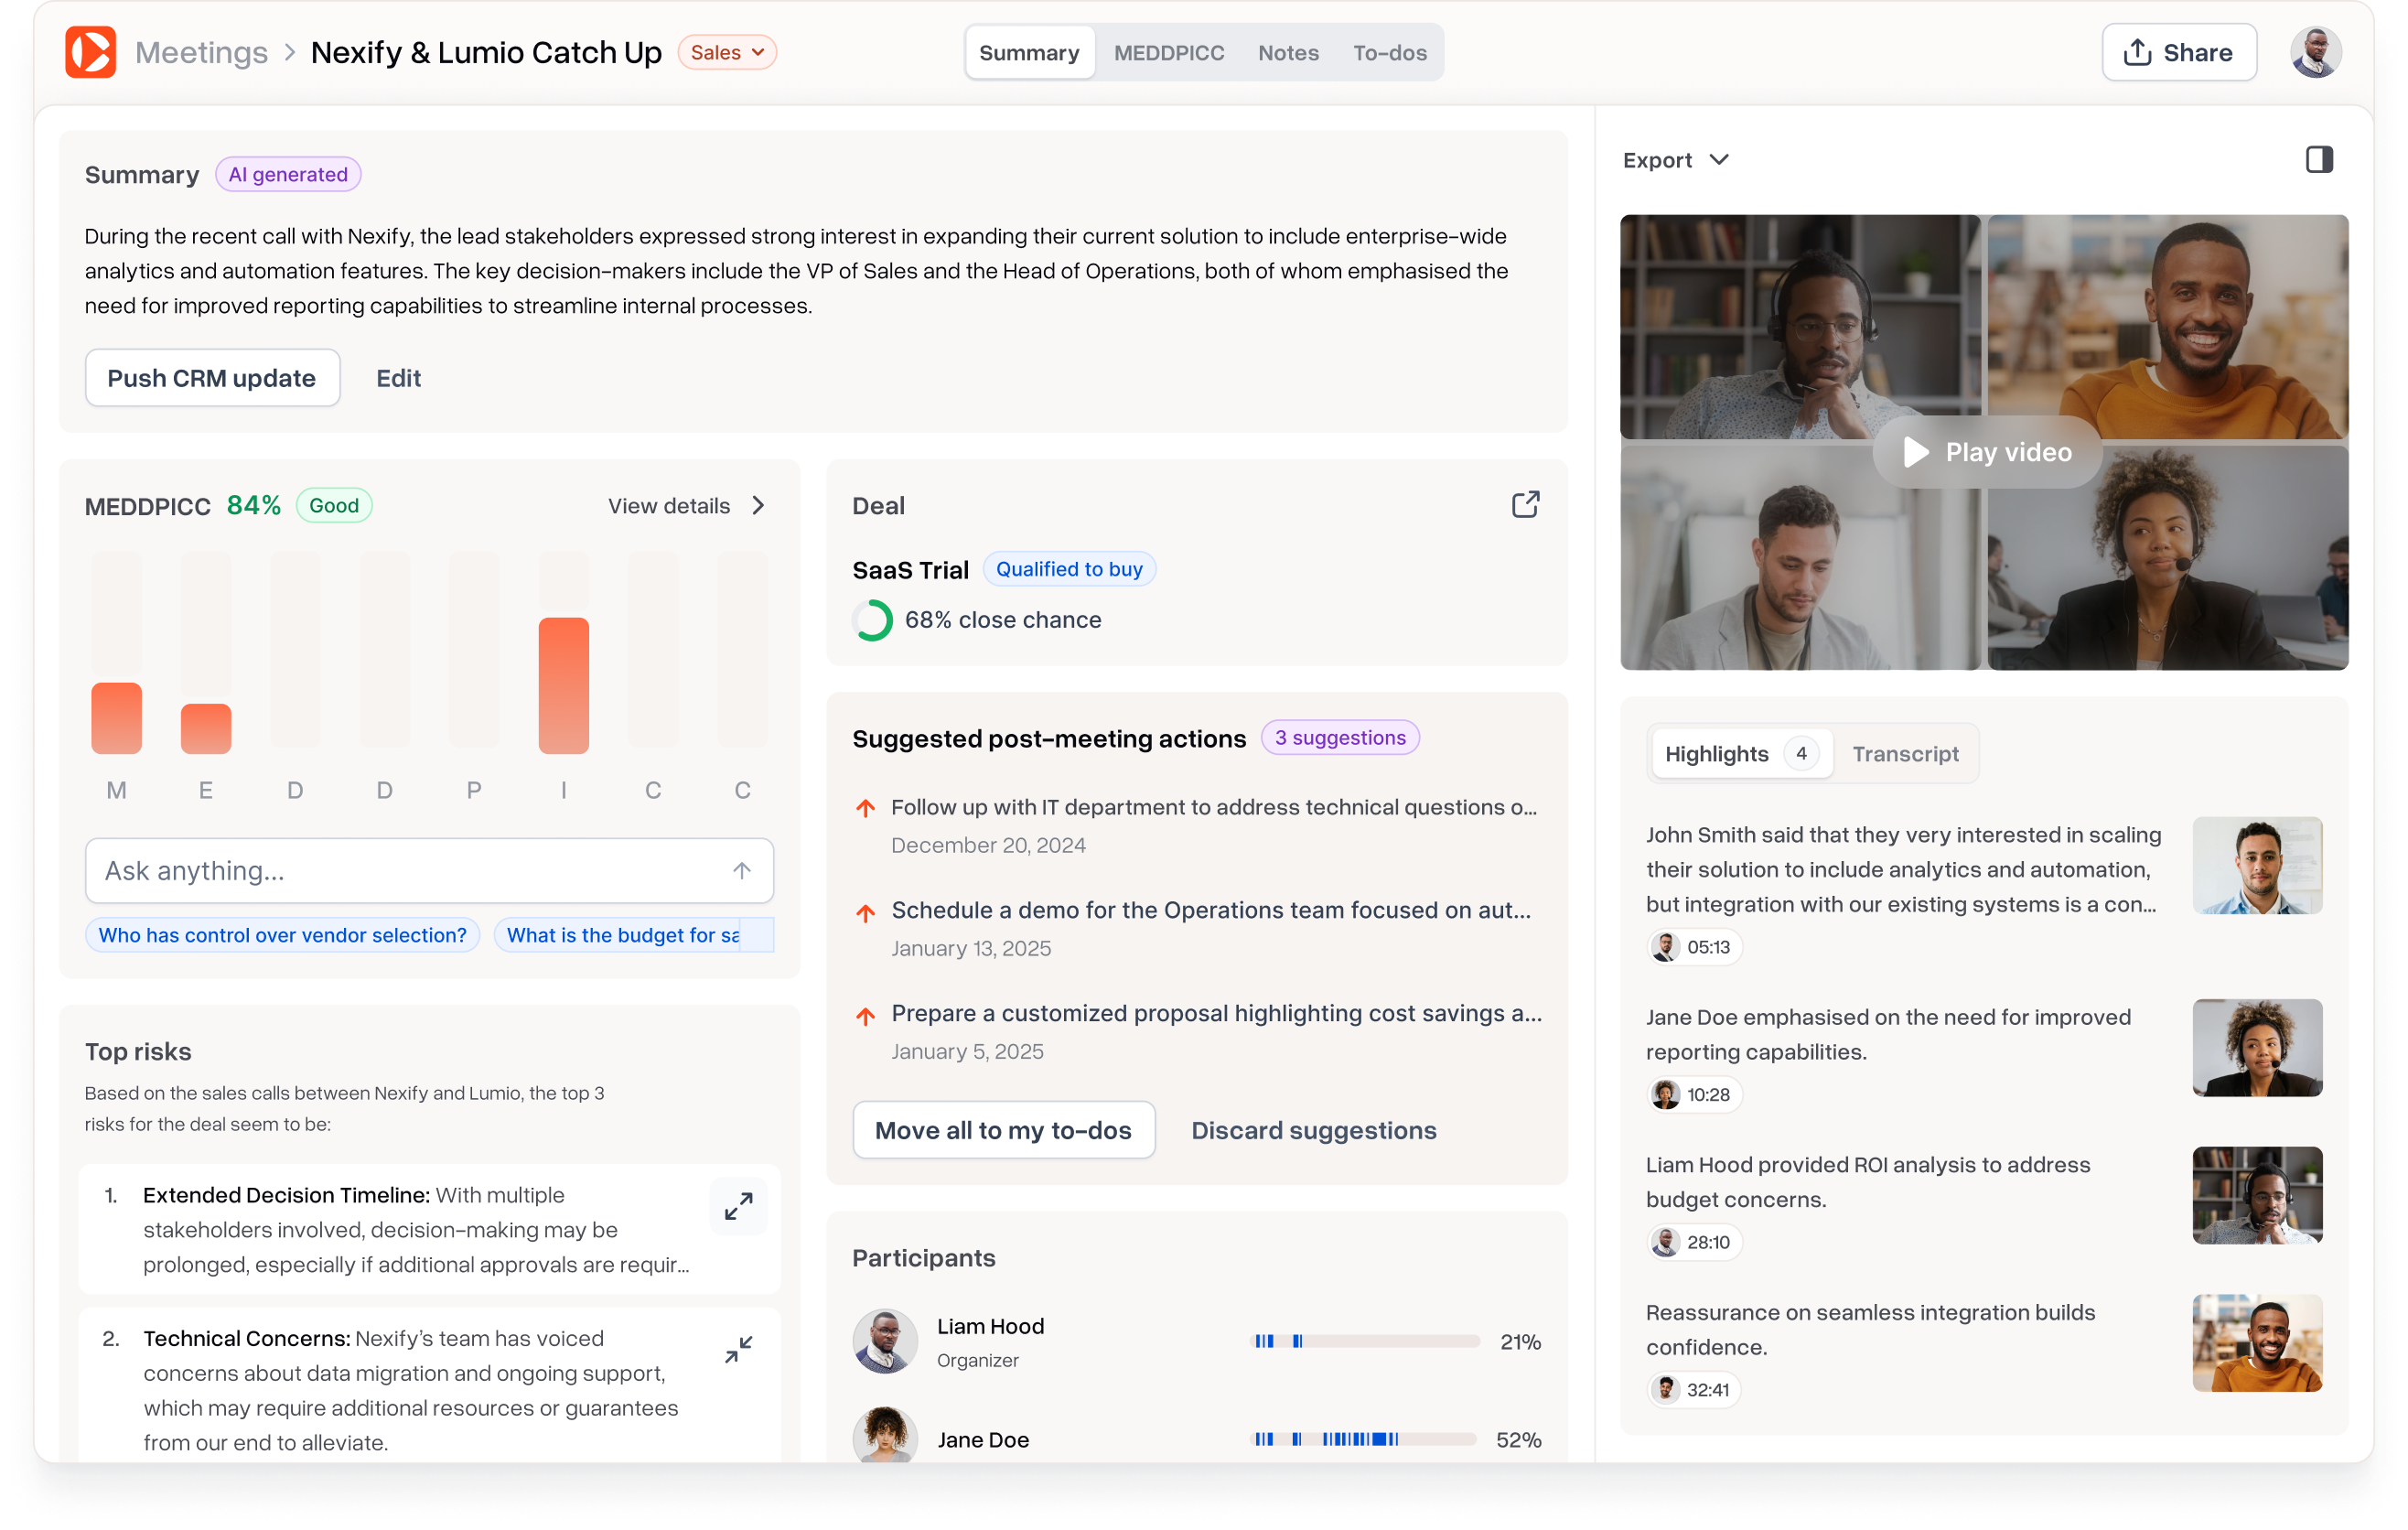Toggle the side panel layout icon
Image resolution: width=2408 pixels, height=1530 pixels.
pyautogui.click(x=2319, y=160)
